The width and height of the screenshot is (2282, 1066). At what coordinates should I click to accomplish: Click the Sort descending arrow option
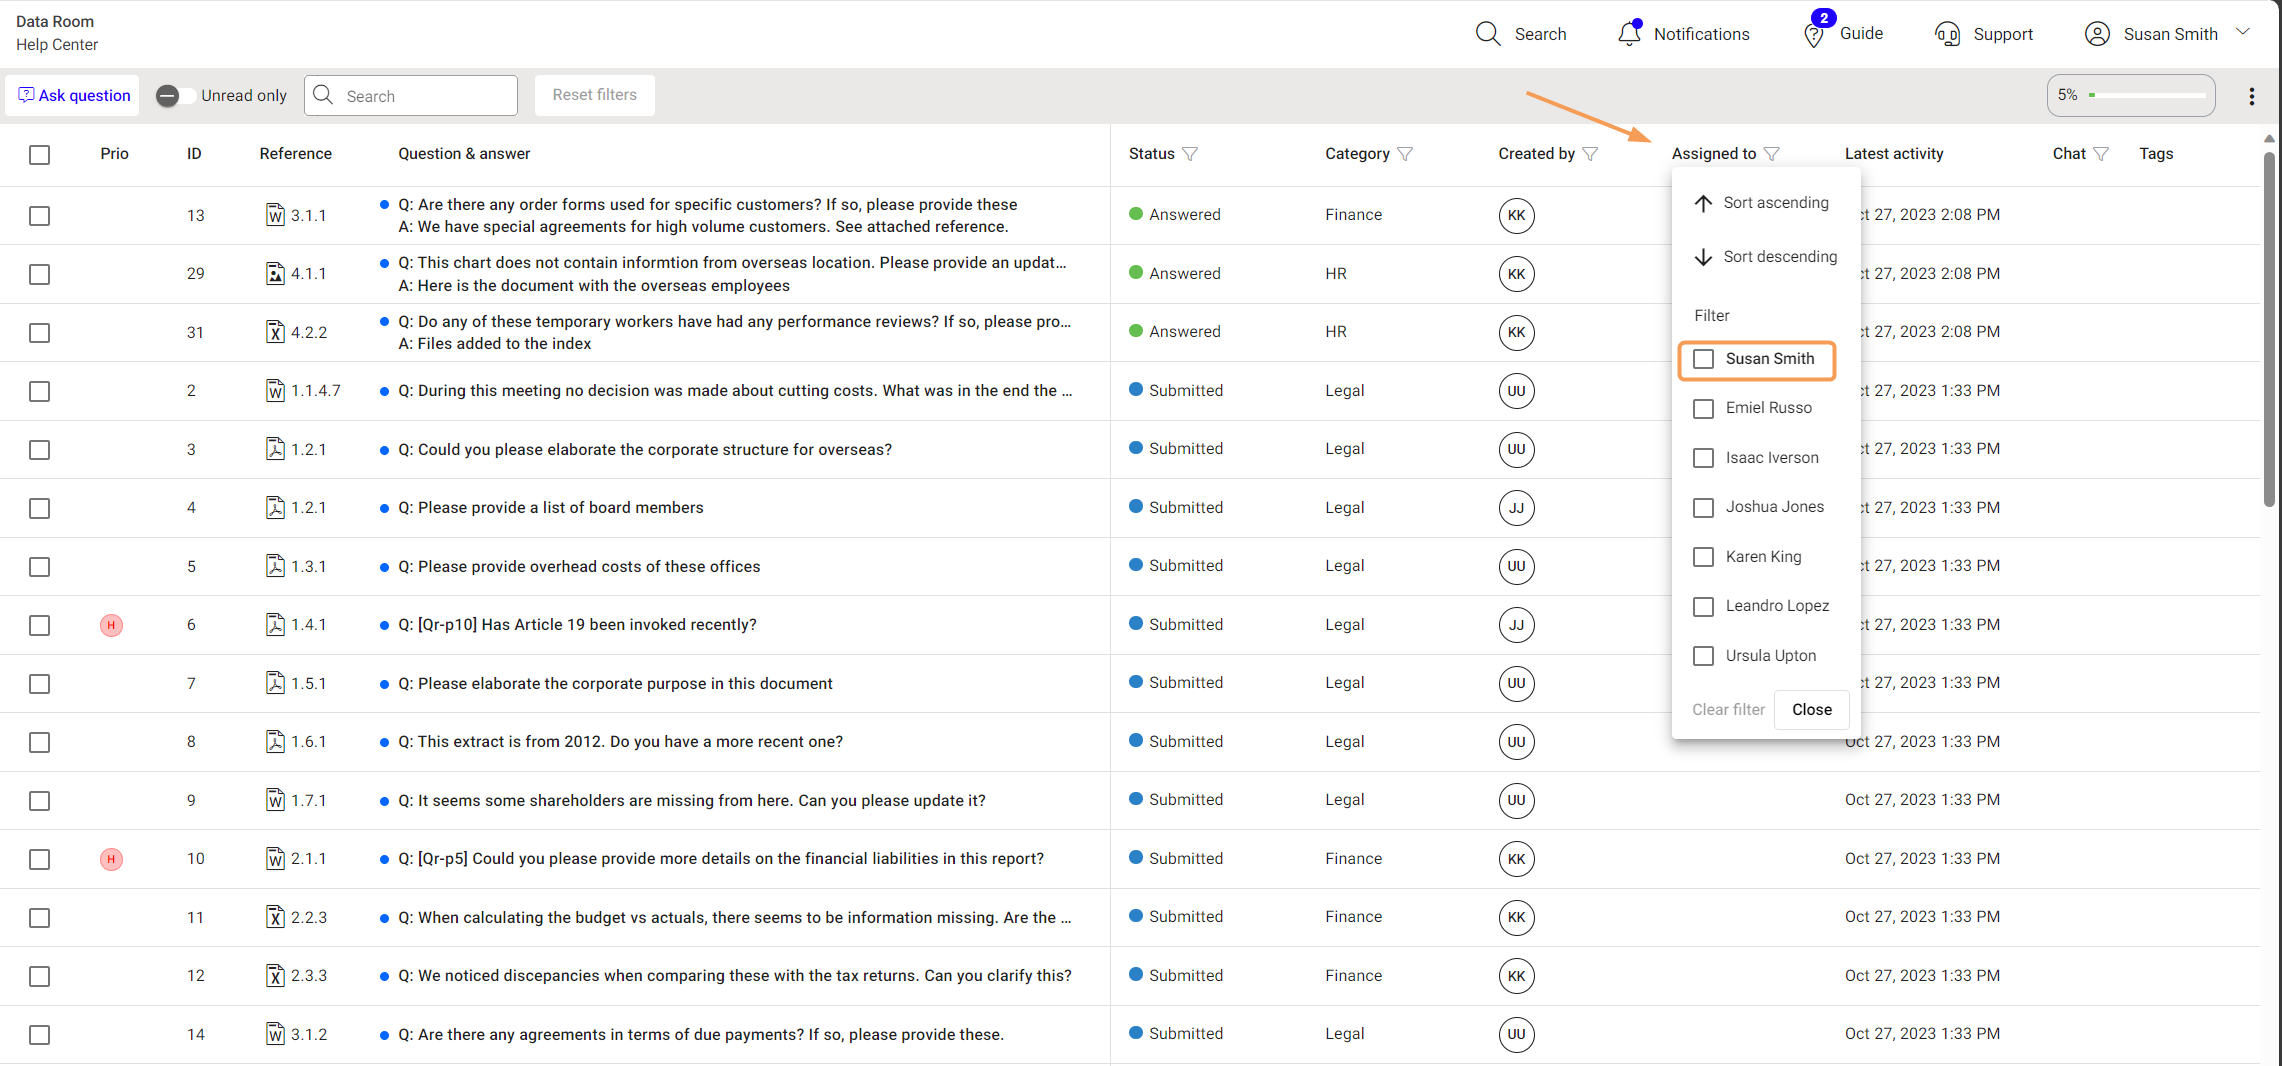pos(1765,257)
